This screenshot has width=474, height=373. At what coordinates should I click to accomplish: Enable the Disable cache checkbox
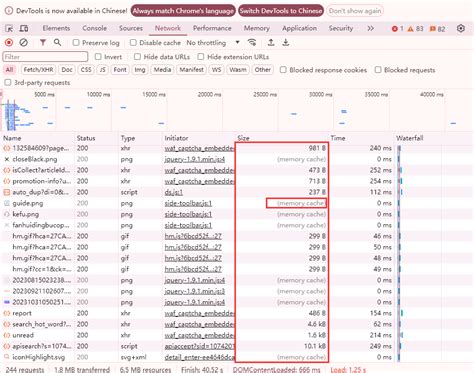[133, 43]
